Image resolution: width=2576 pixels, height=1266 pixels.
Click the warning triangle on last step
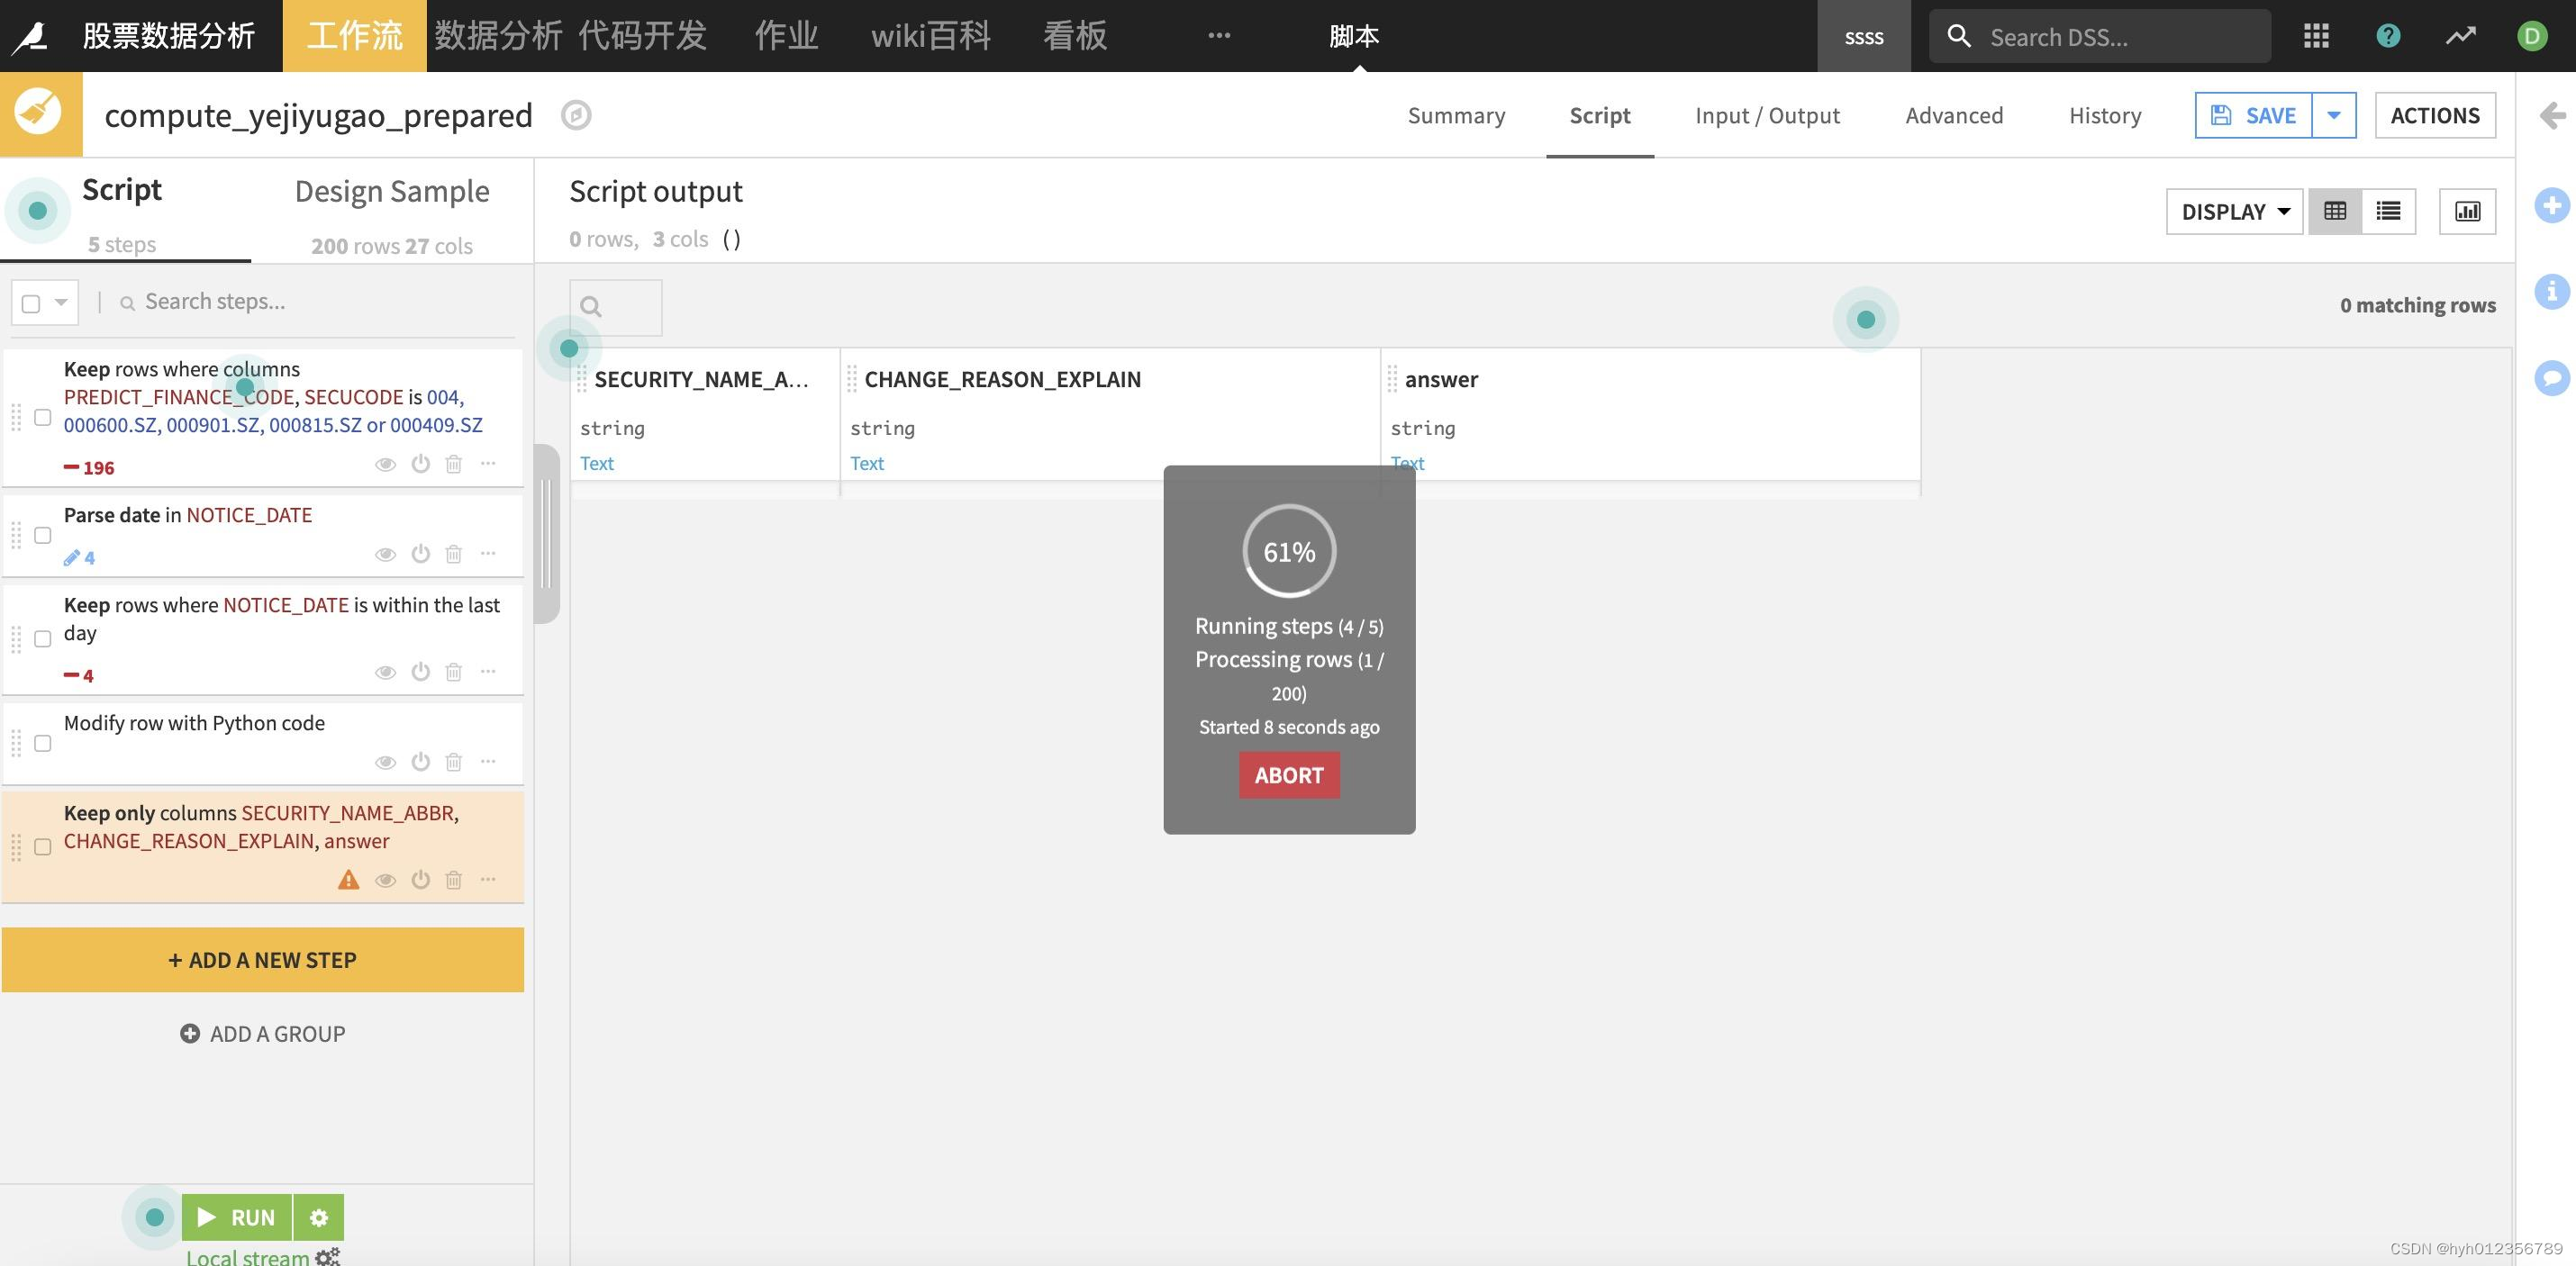click(348, 880)
